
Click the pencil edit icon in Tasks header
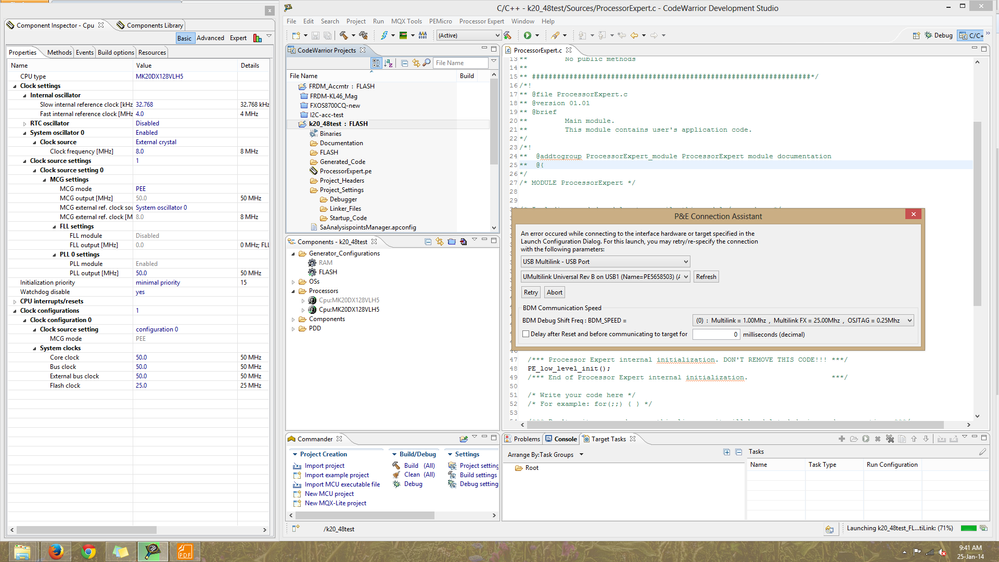click(982, 452)
